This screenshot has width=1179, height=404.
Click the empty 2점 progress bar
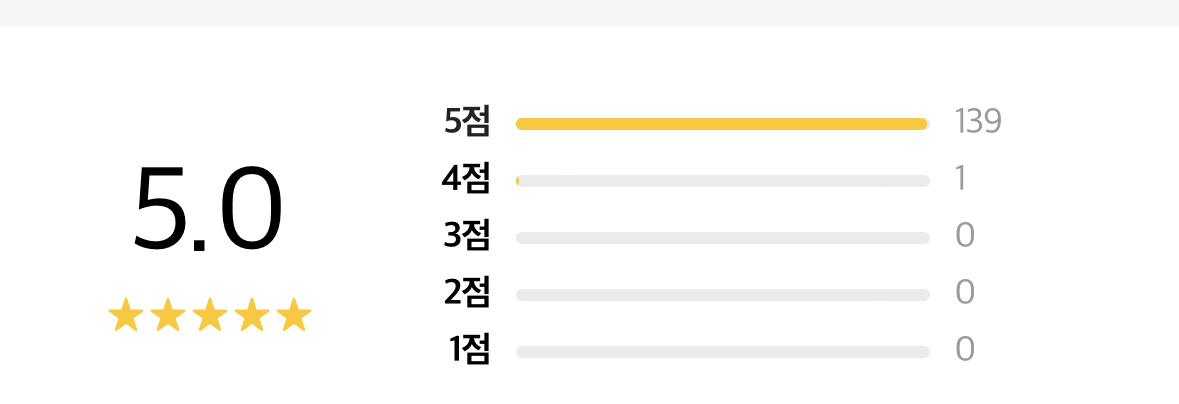[722, 295]
